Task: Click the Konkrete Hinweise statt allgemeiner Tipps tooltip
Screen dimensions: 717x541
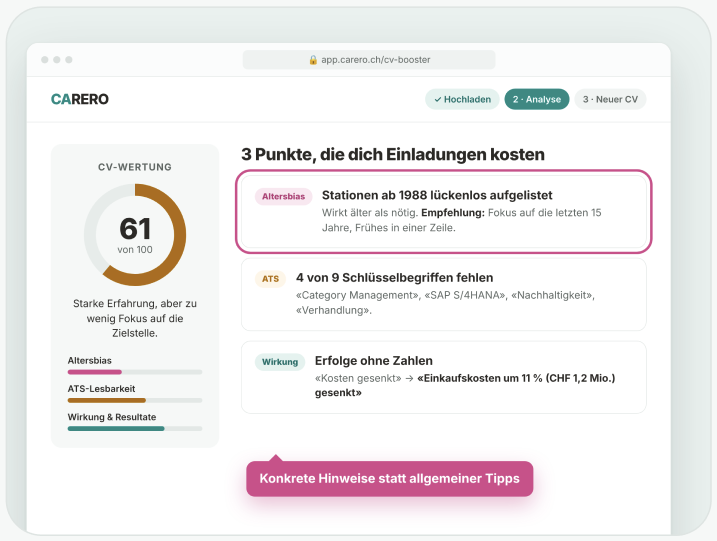Action: [390, 478]
